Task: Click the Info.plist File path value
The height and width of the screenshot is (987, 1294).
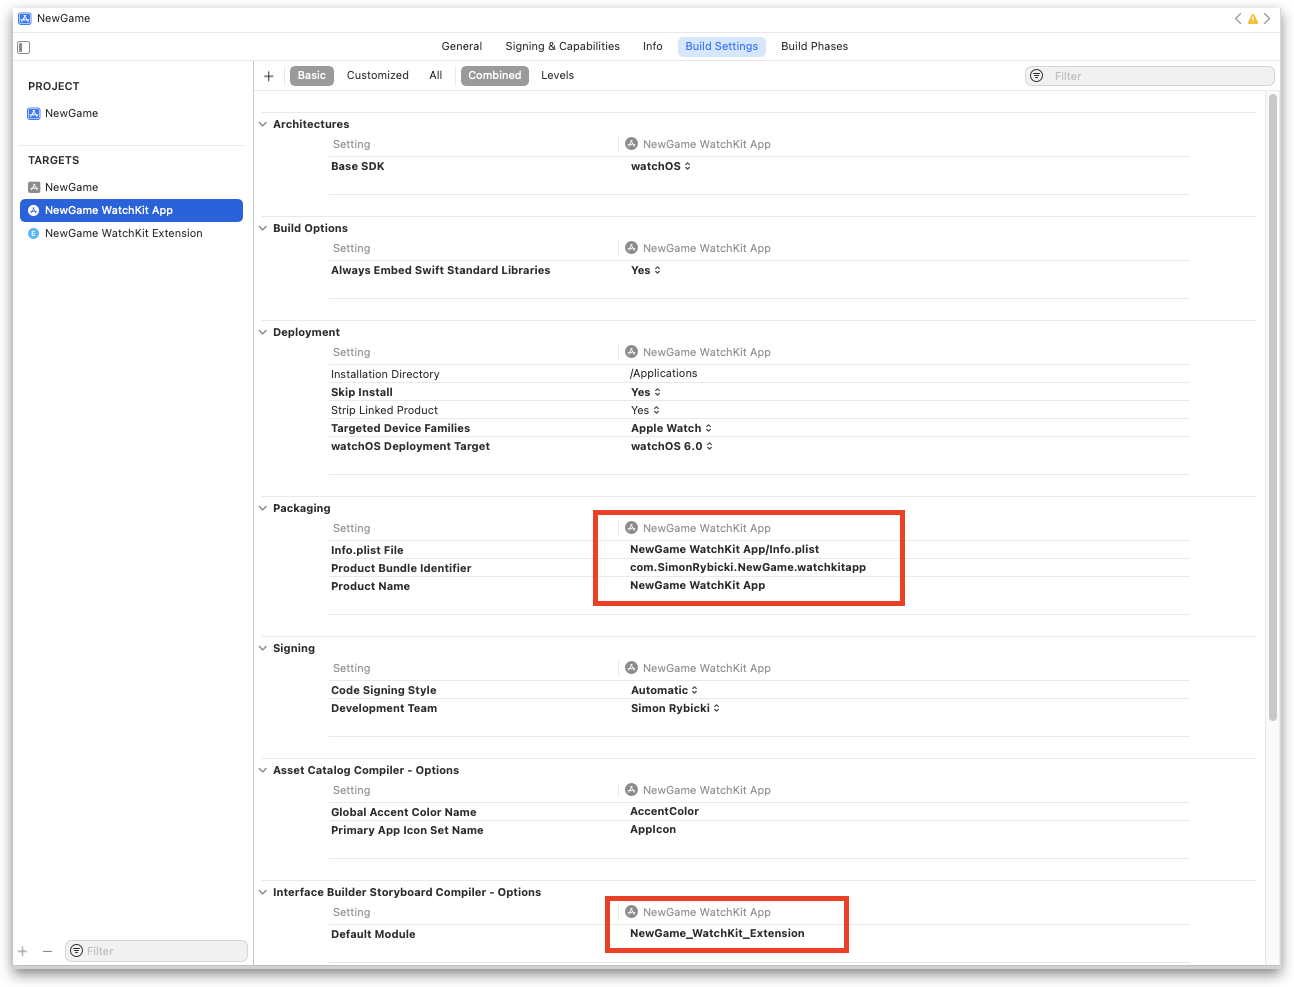Action: [x=725, y=550]
